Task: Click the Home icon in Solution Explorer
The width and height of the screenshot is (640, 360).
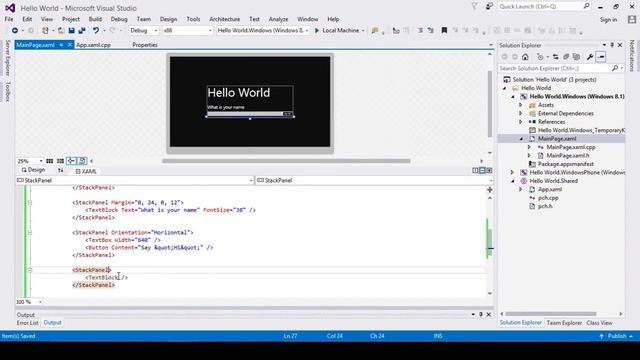Action: click(x=525, y=57)
